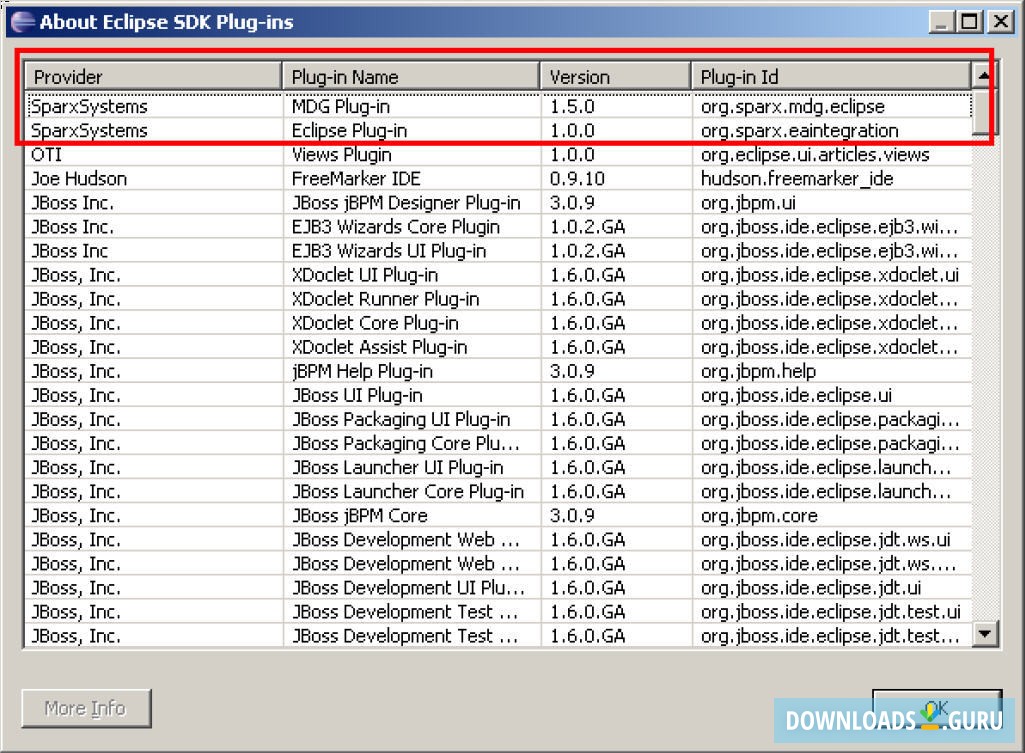
Task: Select JBoss UI Plug-in row
Action: click(498, 395)
